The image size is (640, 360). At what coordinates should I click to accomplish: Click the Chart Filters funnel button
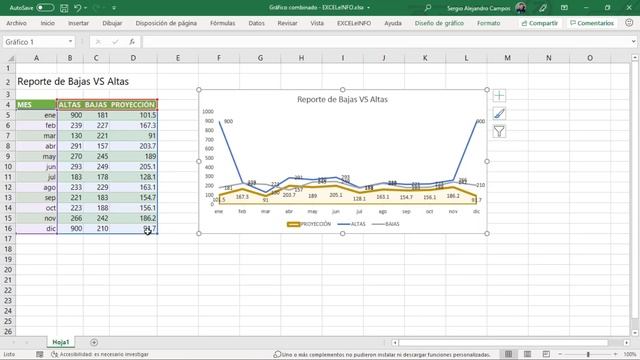[499, 131]
